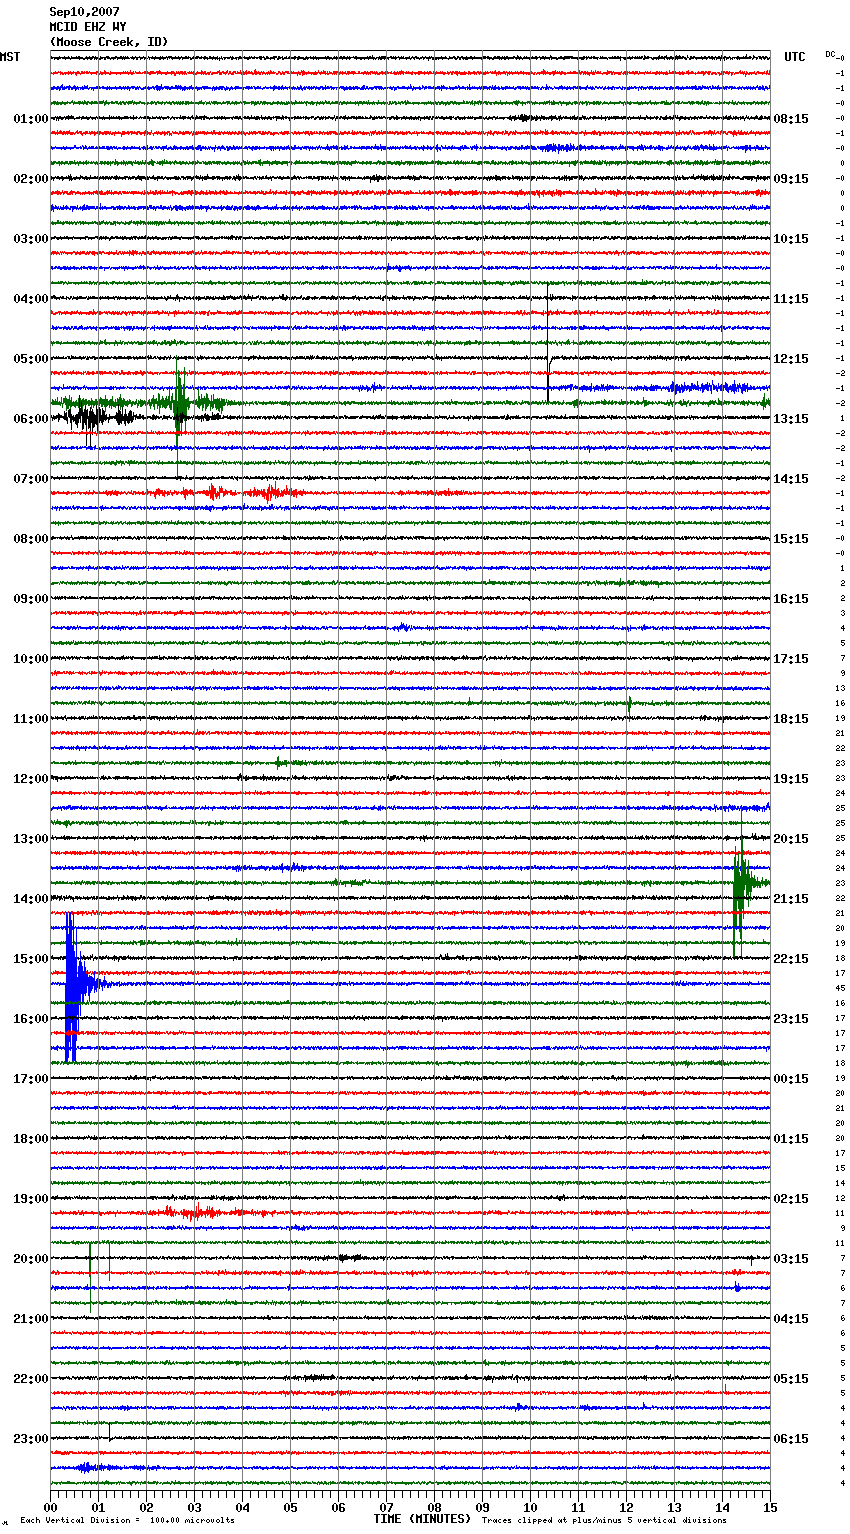The height and width of the screenshot is (1534, 850).
Task: Click the 06:15 UTC time label
Action: coord(791,1439)
